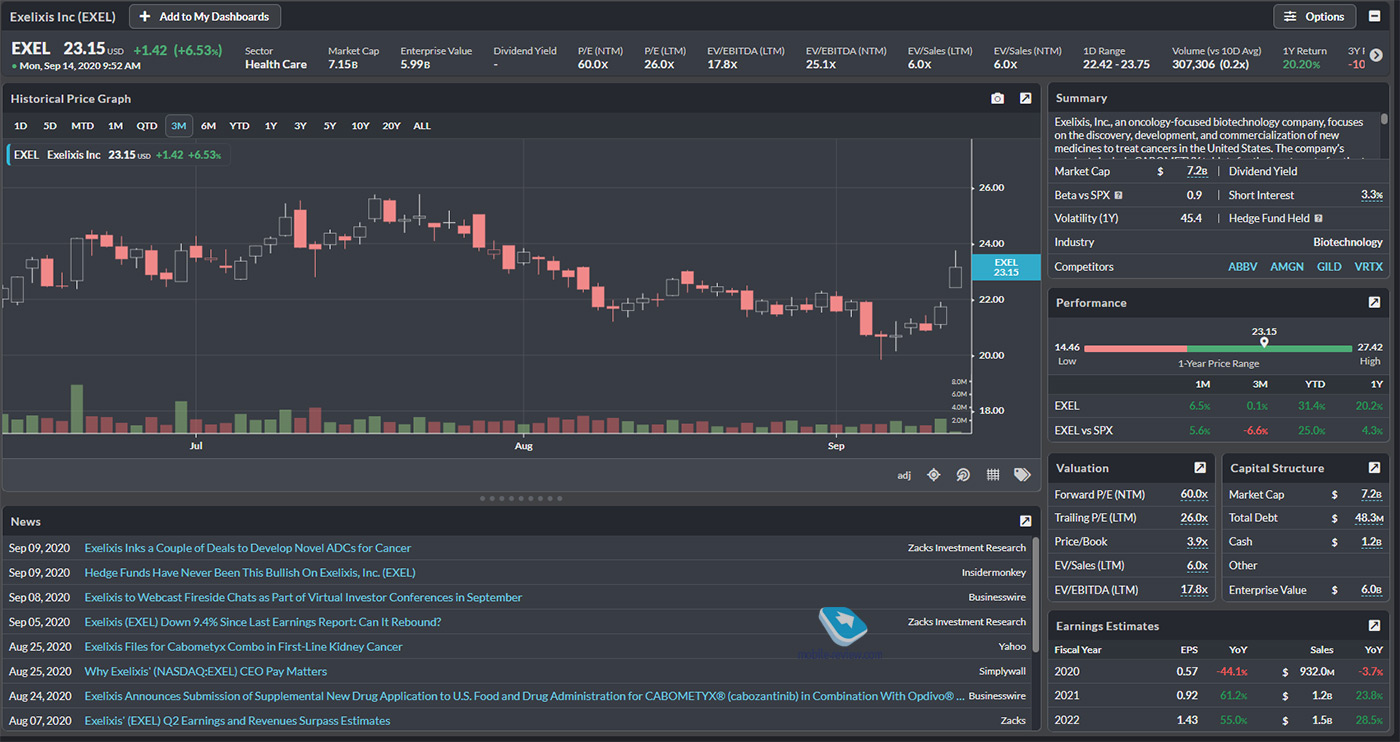Open 'Exelixis Files for Cabometyx Combo' article
This screenshot has width=1400, height=742.
(243, 647)
